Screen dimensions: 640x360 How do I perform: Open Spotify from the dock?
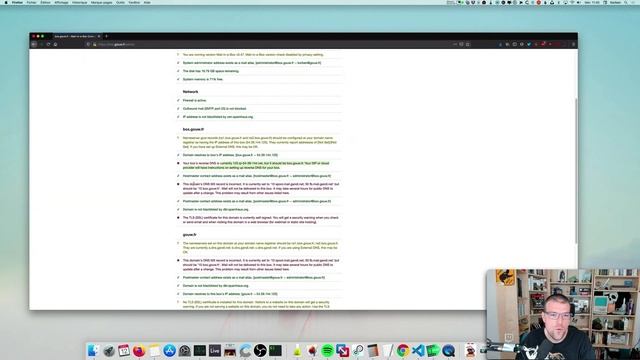click(327, 350)
